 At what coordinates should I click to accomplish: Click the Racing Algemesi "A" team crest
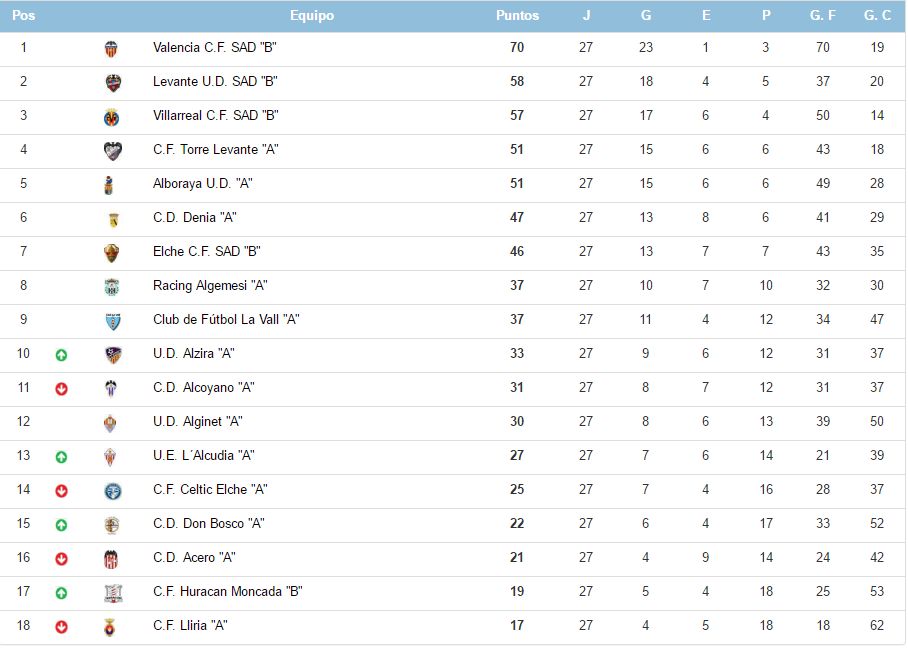112,287
